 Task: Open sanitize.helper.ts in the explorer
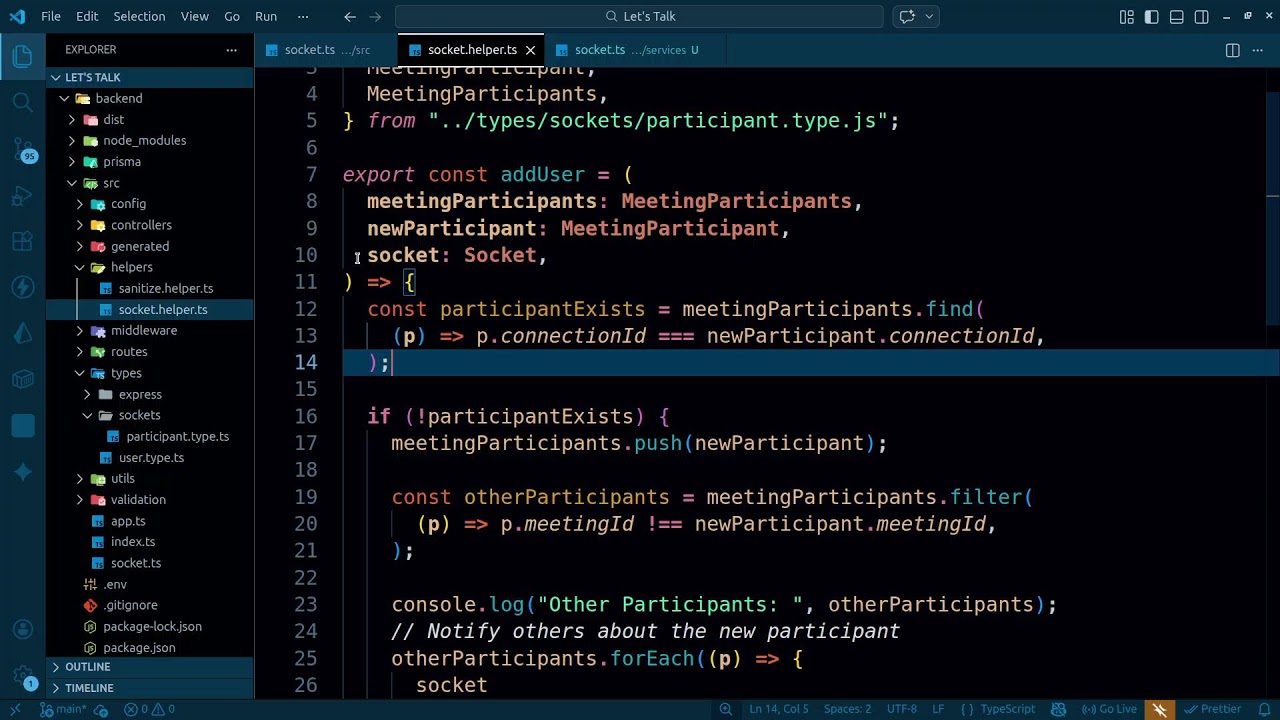coord(150,288)
